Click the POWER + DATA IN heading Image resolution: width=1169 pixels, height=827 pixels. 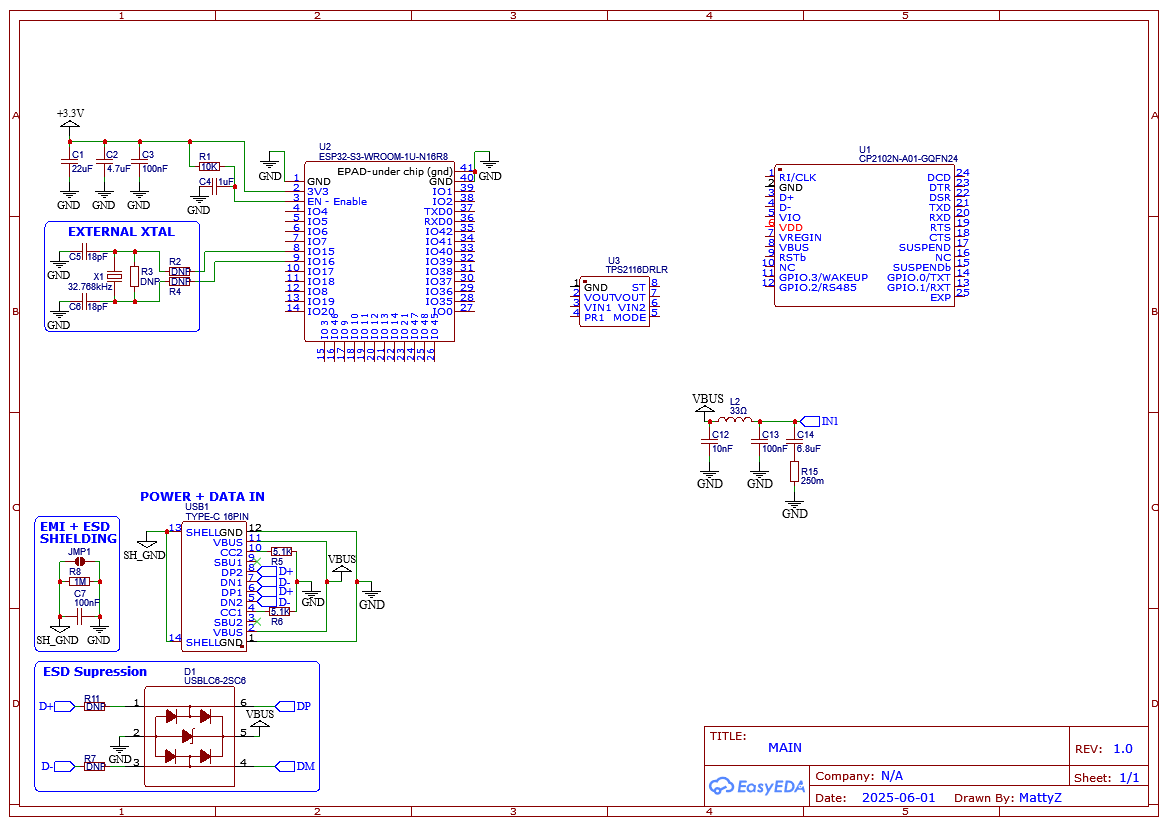[202, 497]
